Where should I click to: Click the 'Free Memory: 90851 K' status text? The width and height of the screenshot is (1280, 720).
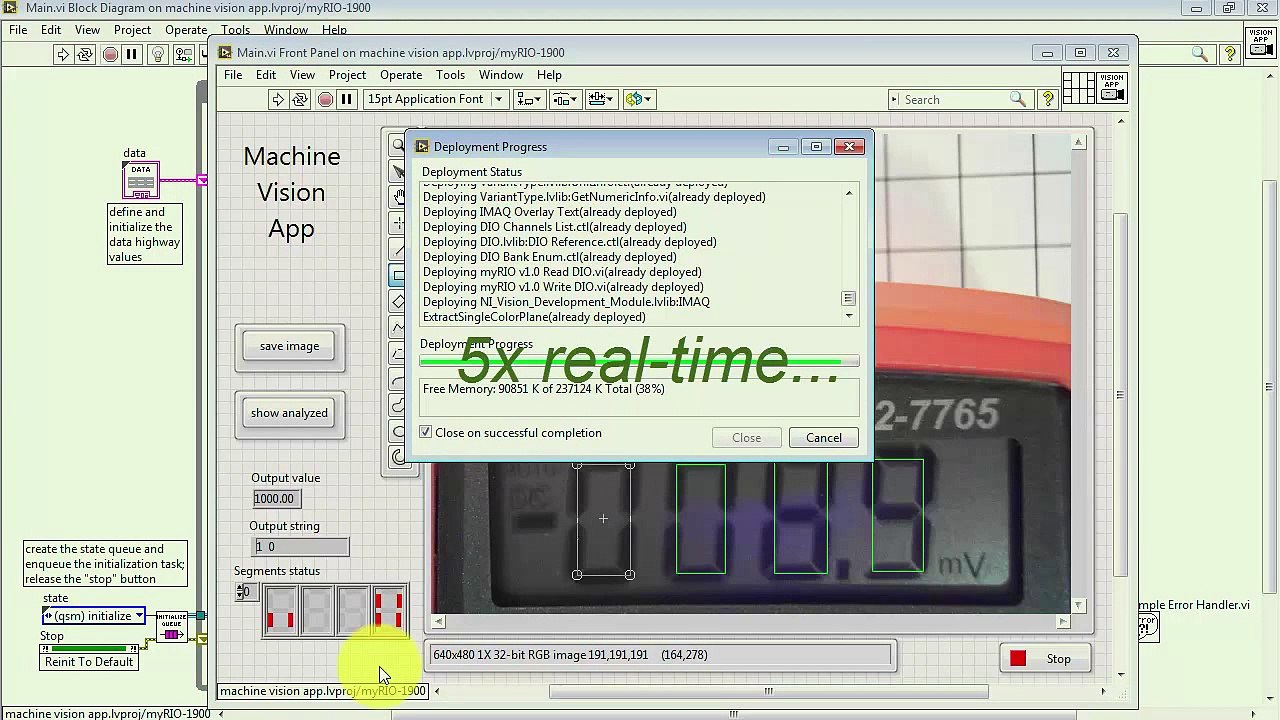click(x=543, y=389)
